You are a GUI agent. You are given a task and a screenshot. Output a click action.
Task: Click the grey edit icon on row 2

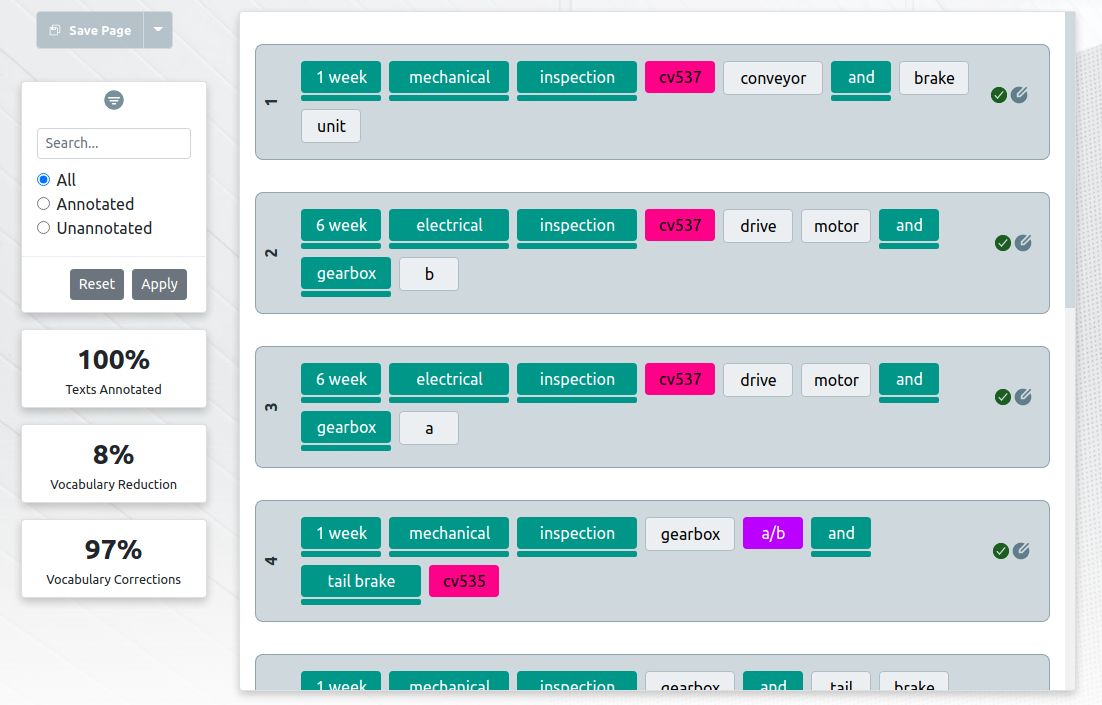click(x=1023, y=243)
